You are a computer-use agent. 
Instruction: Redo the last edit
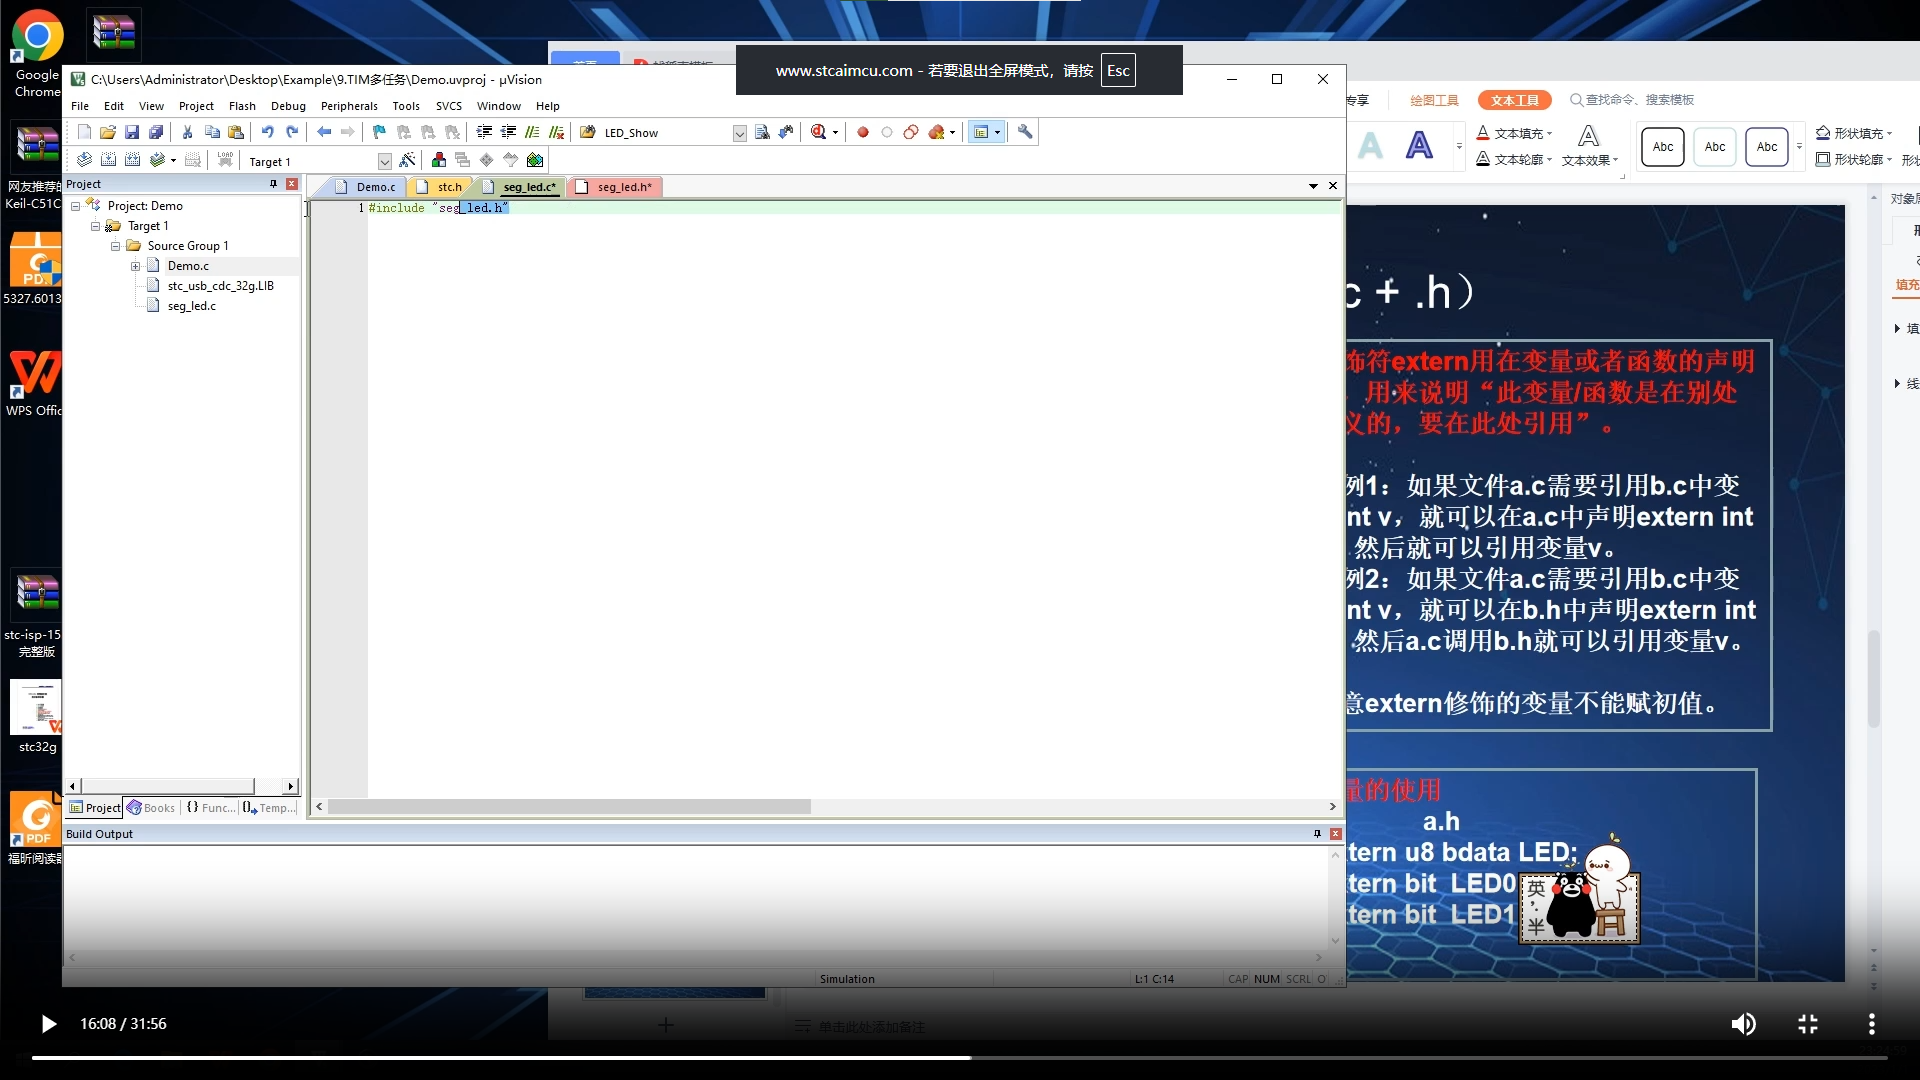click(292, 132)
